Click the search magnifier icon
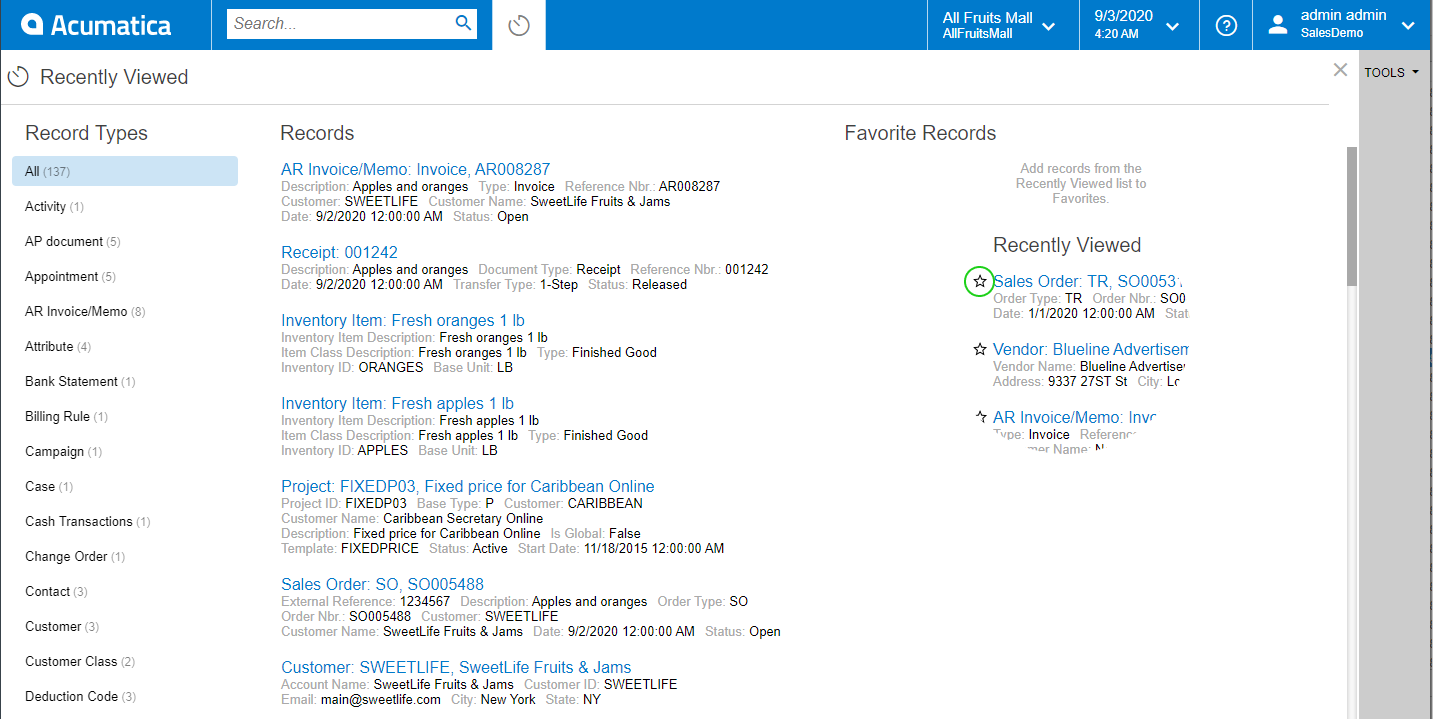Screen dimensions: 1433x719 [463, 23]
